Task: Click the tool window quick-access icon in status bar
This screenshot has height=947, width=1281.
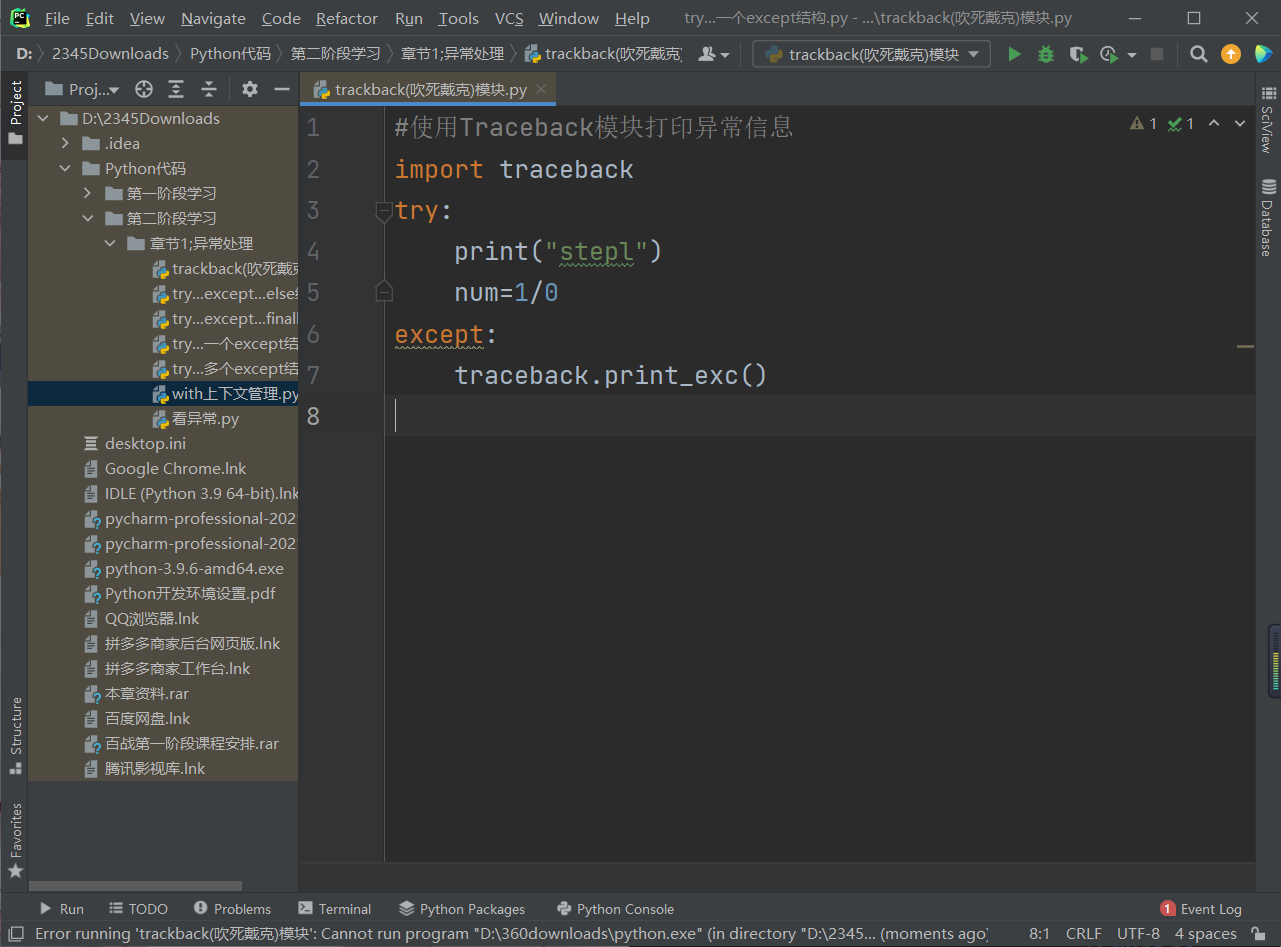Action: tap(15, 934)
